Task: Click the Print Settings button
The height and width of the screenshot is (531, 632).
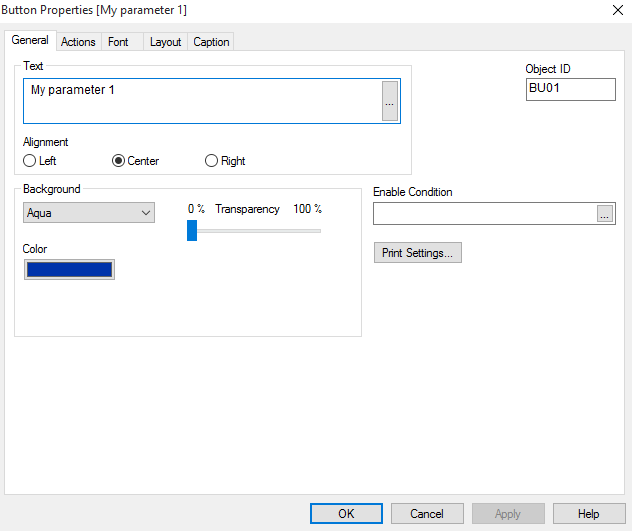Action: (417, 253)
